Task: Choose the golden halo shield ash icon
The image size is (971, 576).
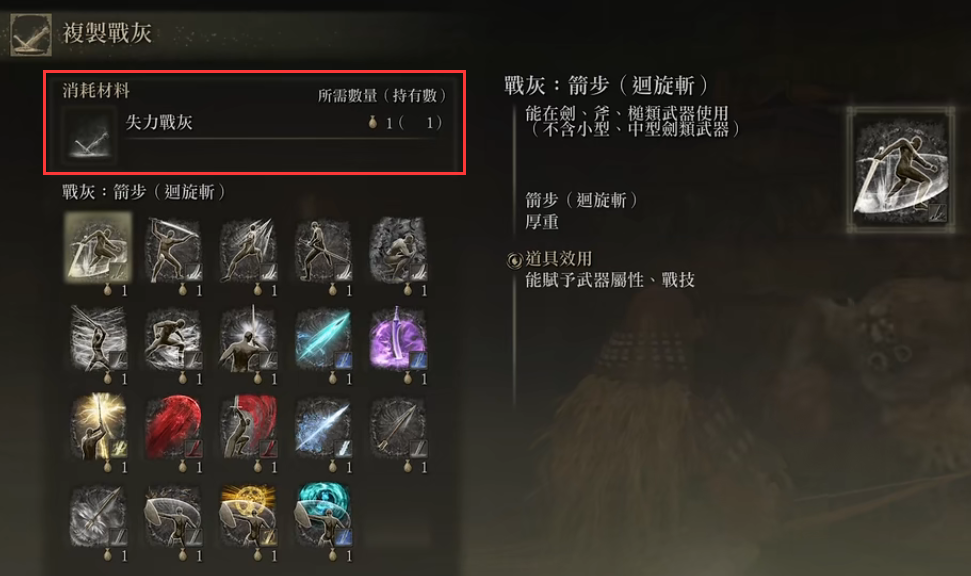Action: (248, 516)
